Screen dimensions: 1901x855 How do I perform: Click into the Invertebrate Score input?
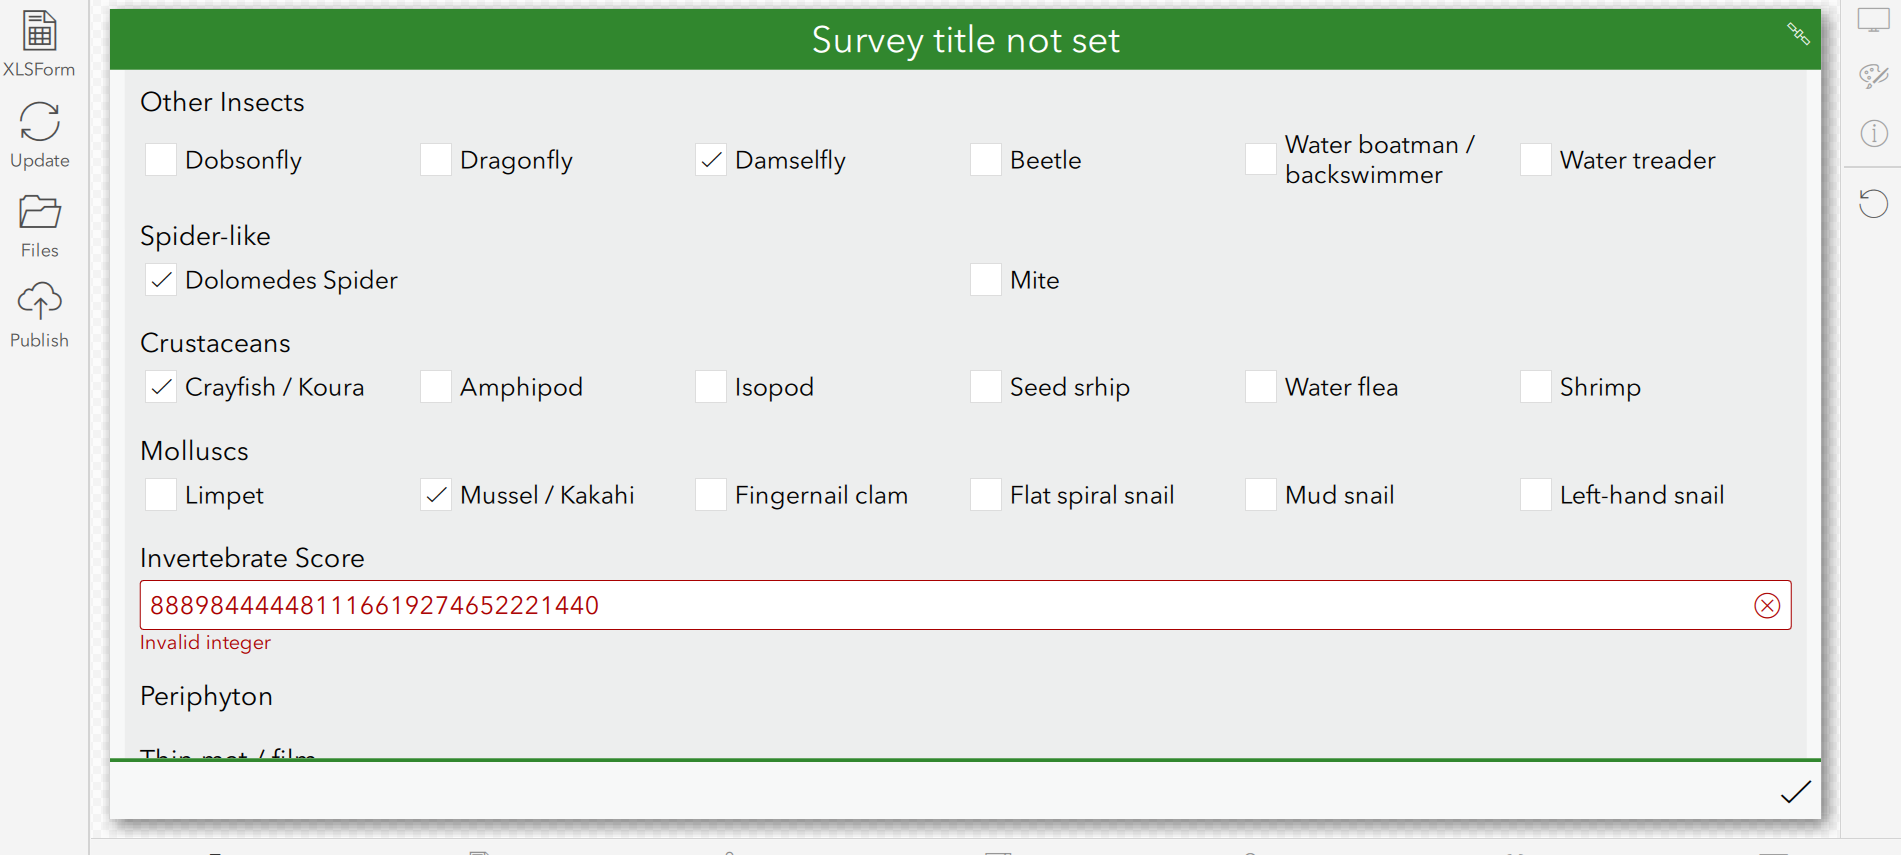pyautogui.click(x=940, y=605)
